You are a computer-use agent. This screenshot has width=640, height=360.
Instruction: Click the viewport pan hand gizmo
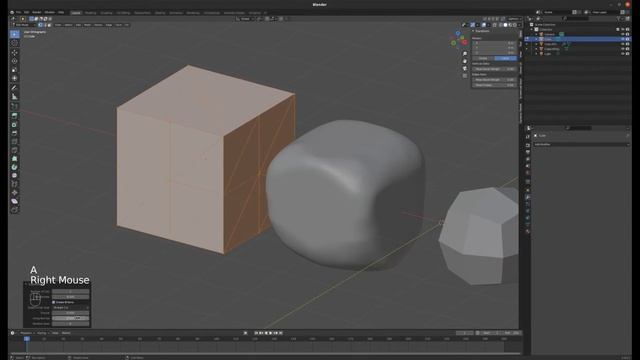click(465, 61)
